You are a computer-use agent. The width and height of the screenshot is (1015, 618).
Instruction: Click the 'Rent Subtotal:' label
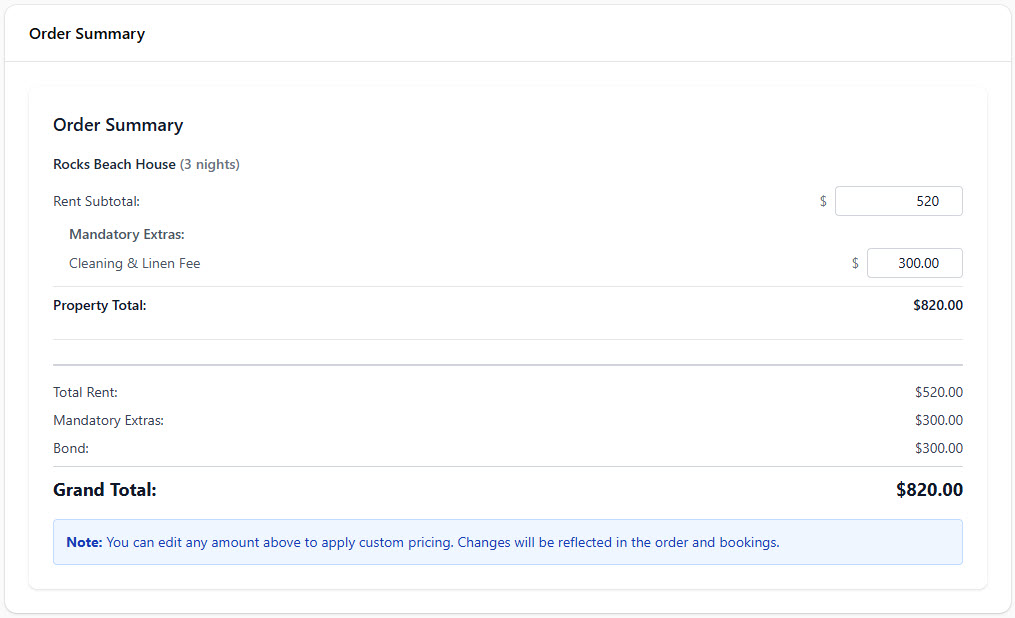tap(96, 201)
